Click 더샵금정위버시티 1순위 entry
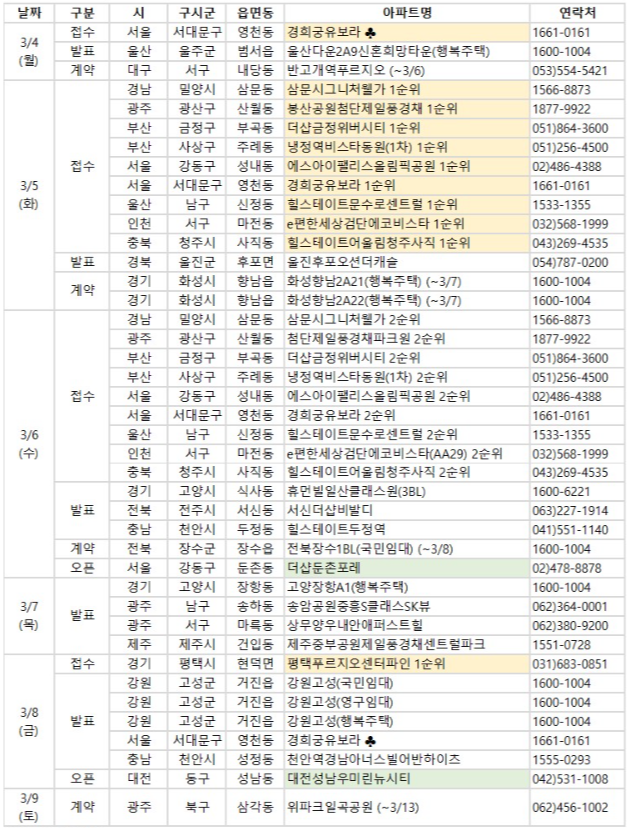 click(353, 128)
